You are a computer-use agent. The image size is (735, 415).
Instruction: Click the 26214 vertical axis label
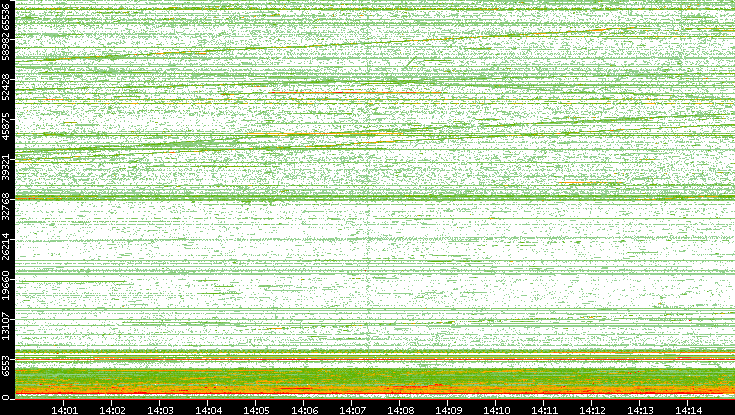point(5,249)
